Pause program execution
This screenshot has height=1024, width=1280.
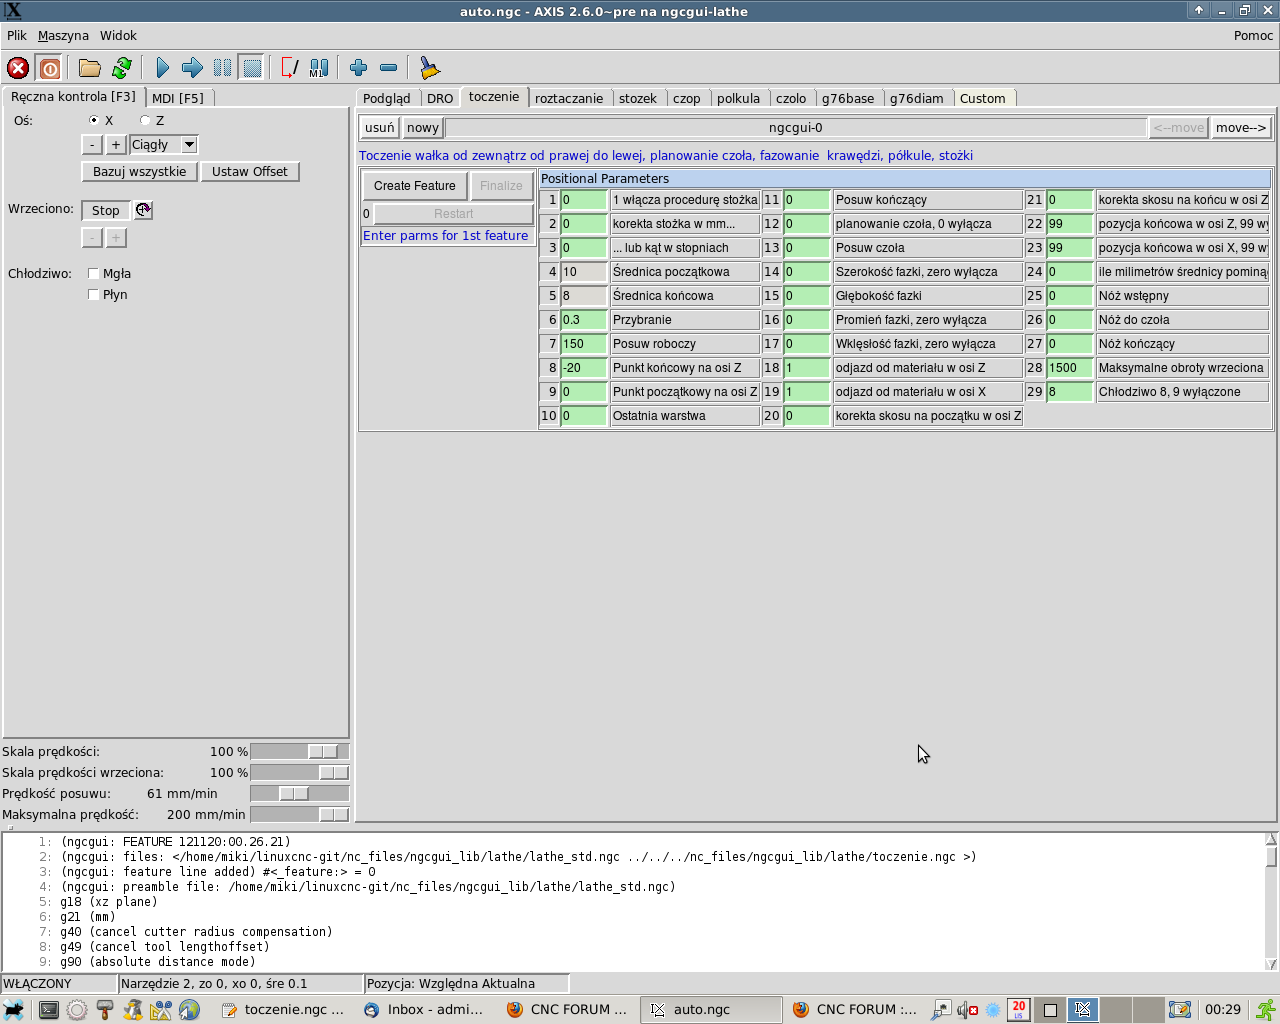(222, 68)
